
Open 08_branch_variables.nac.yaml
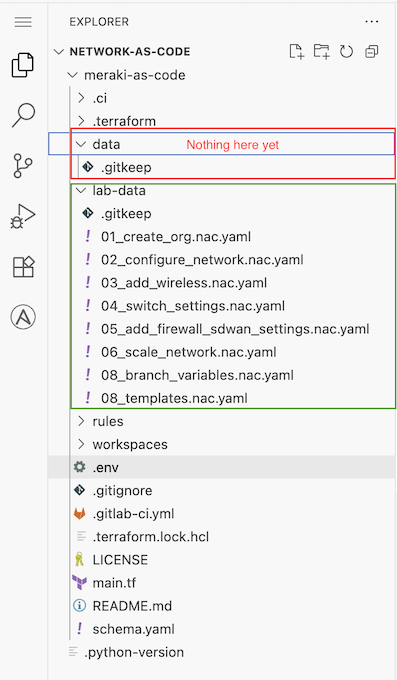[x=197, y=375]
